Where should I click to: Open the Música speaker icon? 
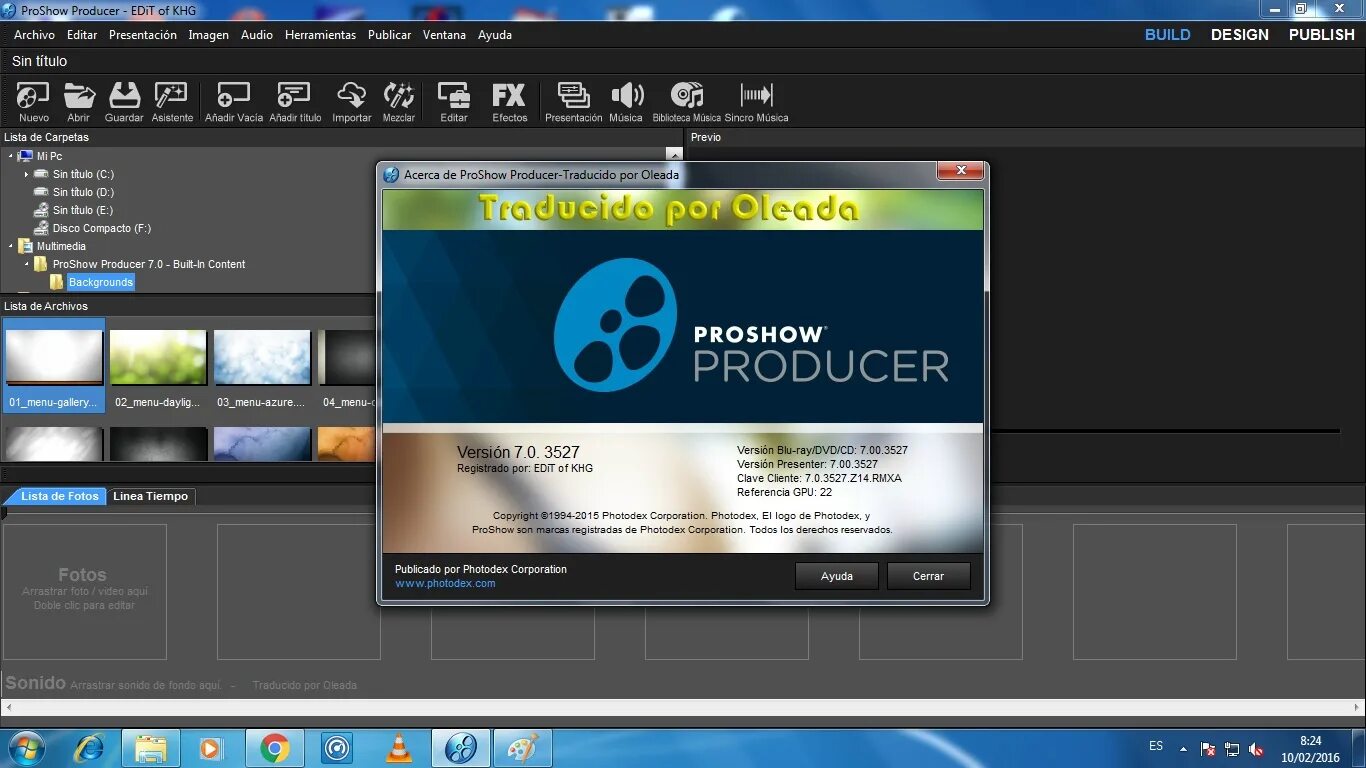point(626,101)
